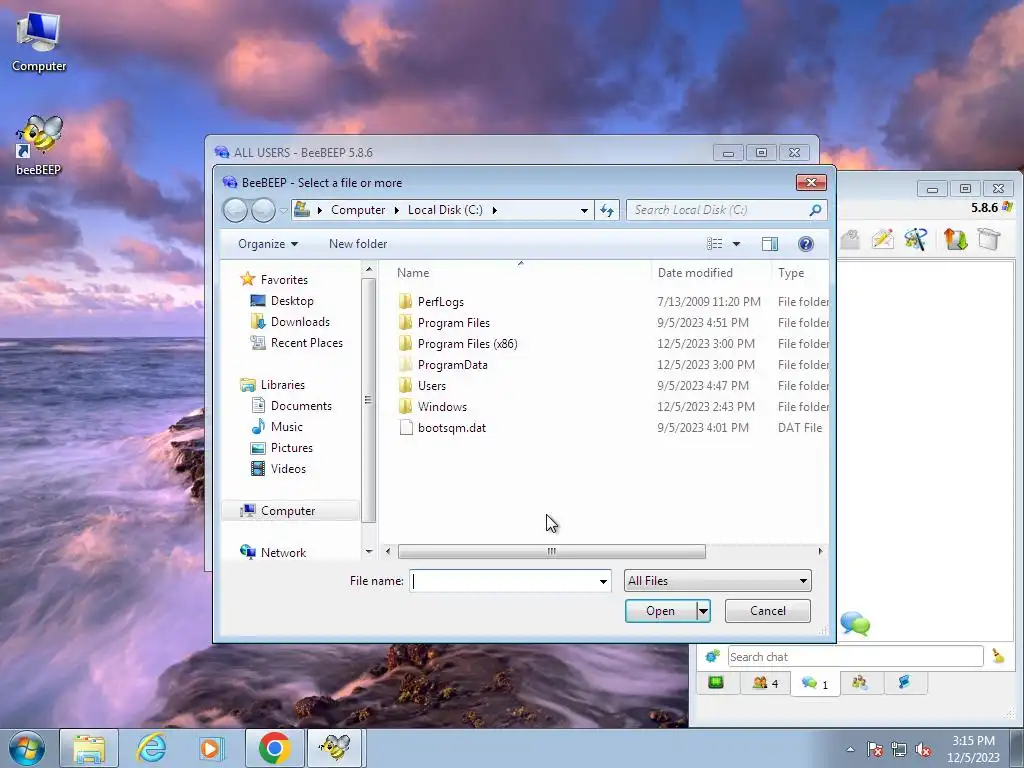1024x768 pixels.
Task: Expand the Open button split arrow
Action: pos(703,611)
